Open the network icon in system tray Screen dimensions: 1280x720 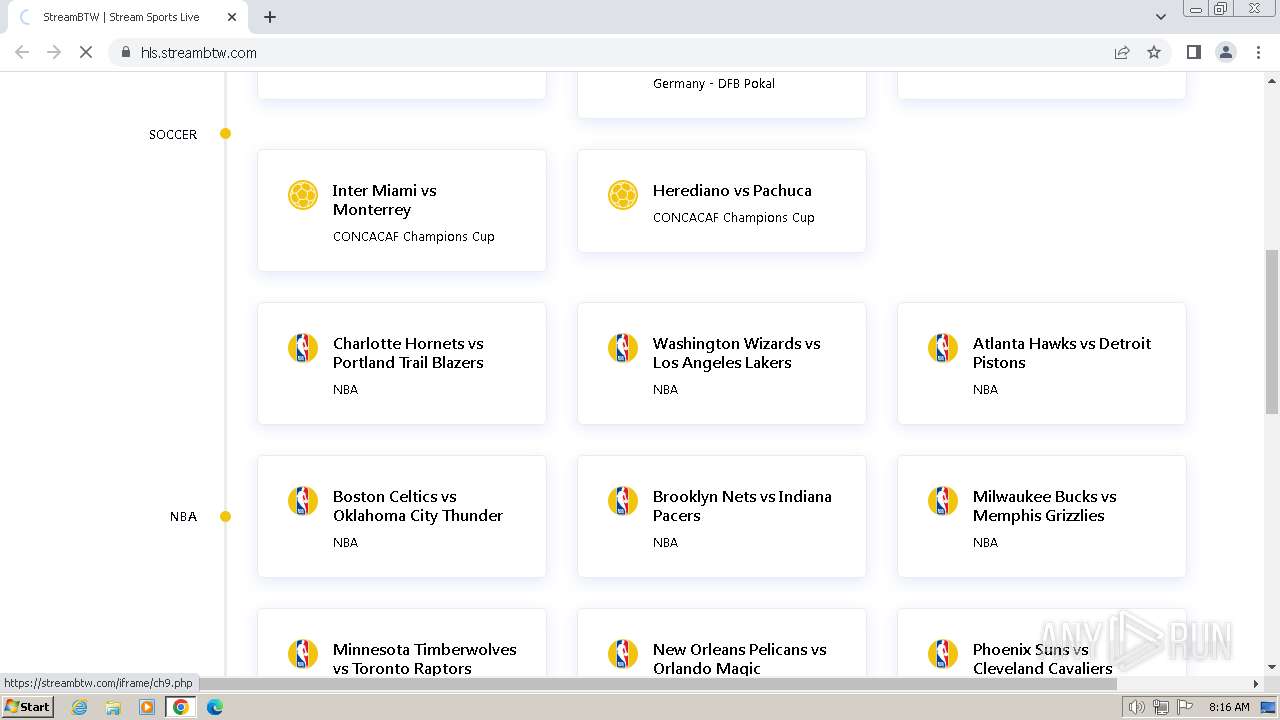tap(1161, 707)
